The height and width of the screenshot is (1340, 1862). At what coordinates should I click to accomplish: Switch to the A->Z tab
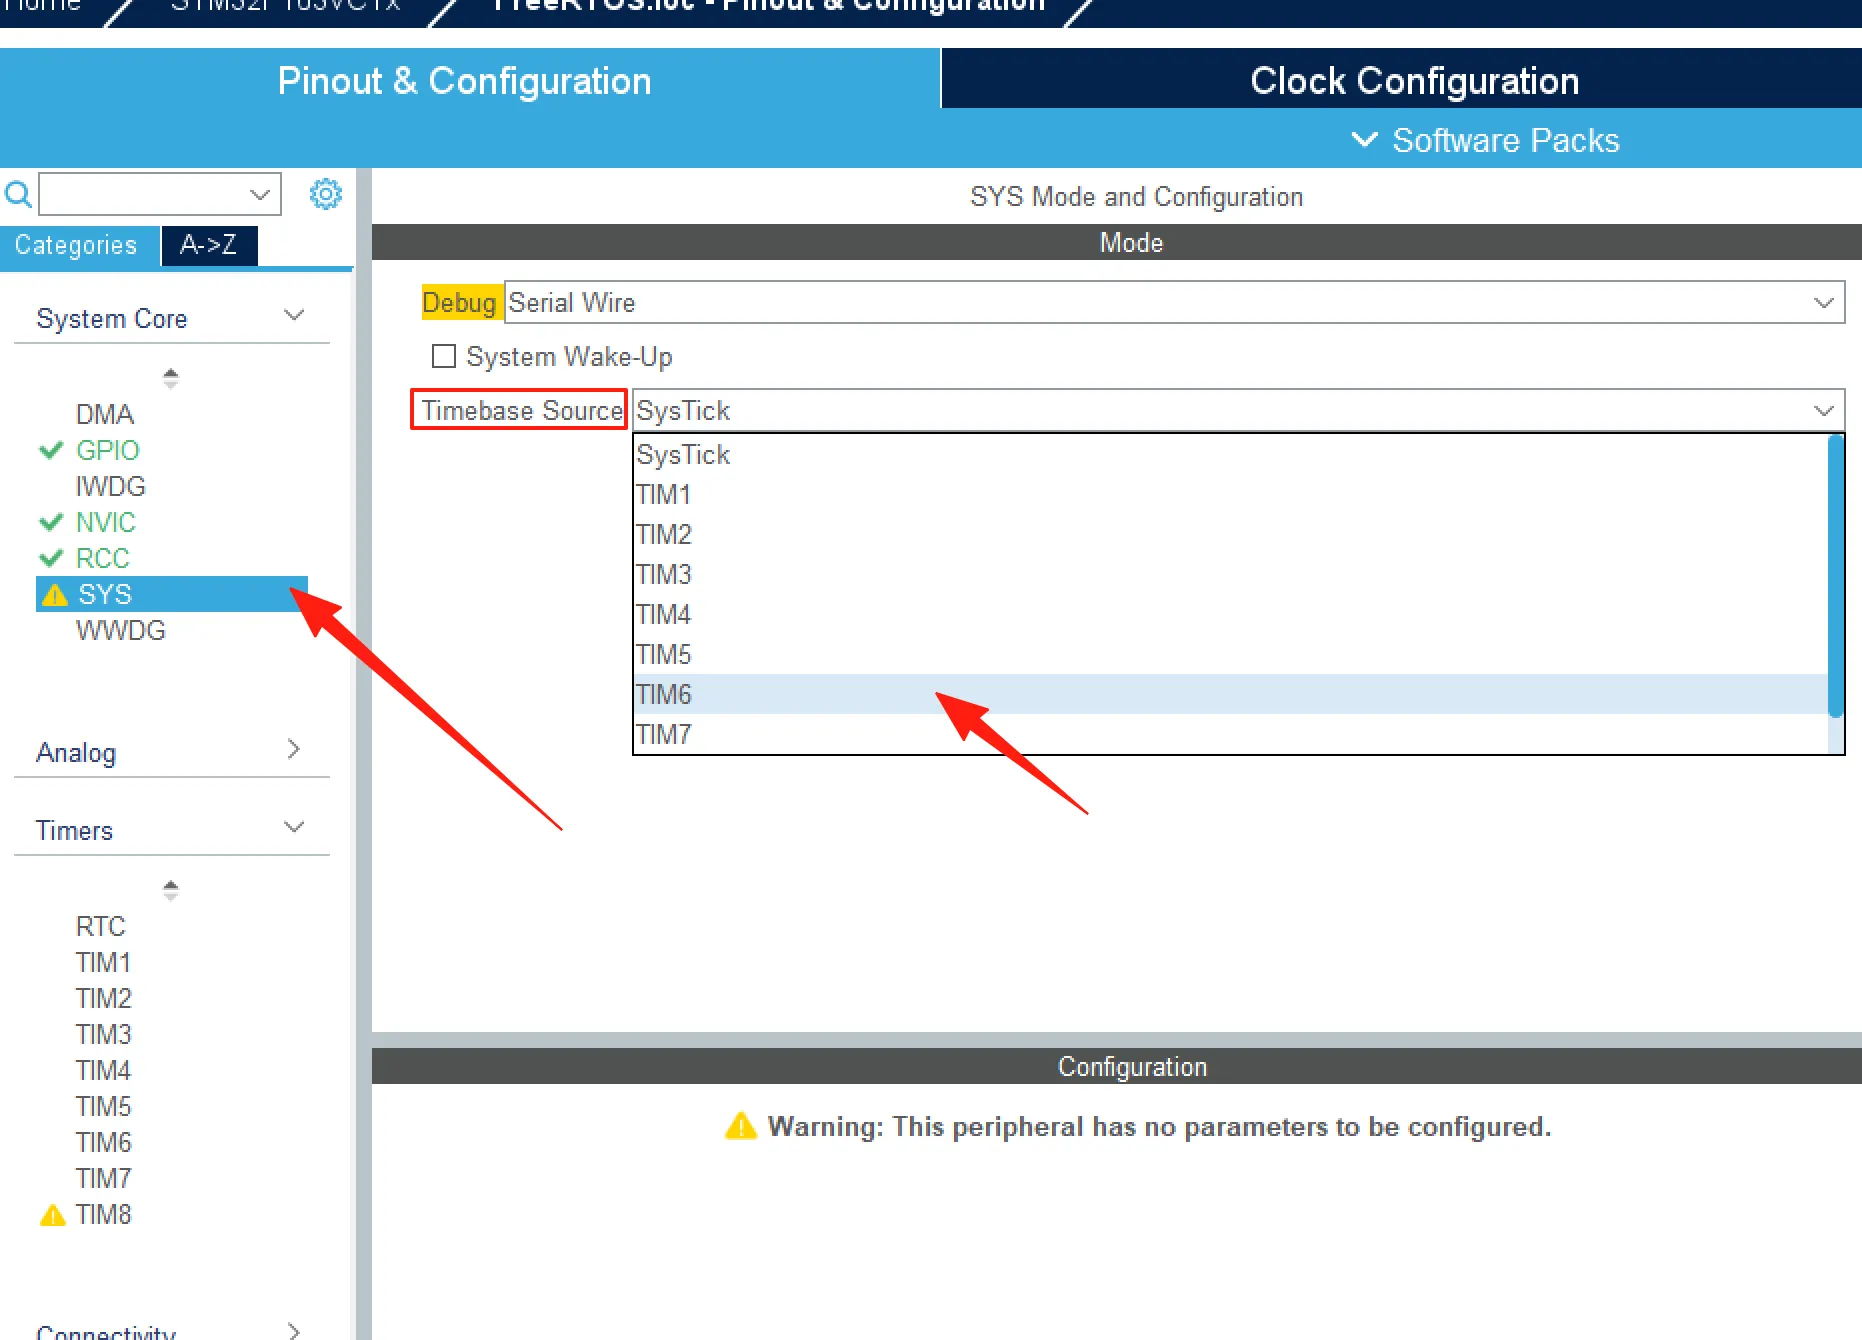pyautogui.click(x=208, y=245)
